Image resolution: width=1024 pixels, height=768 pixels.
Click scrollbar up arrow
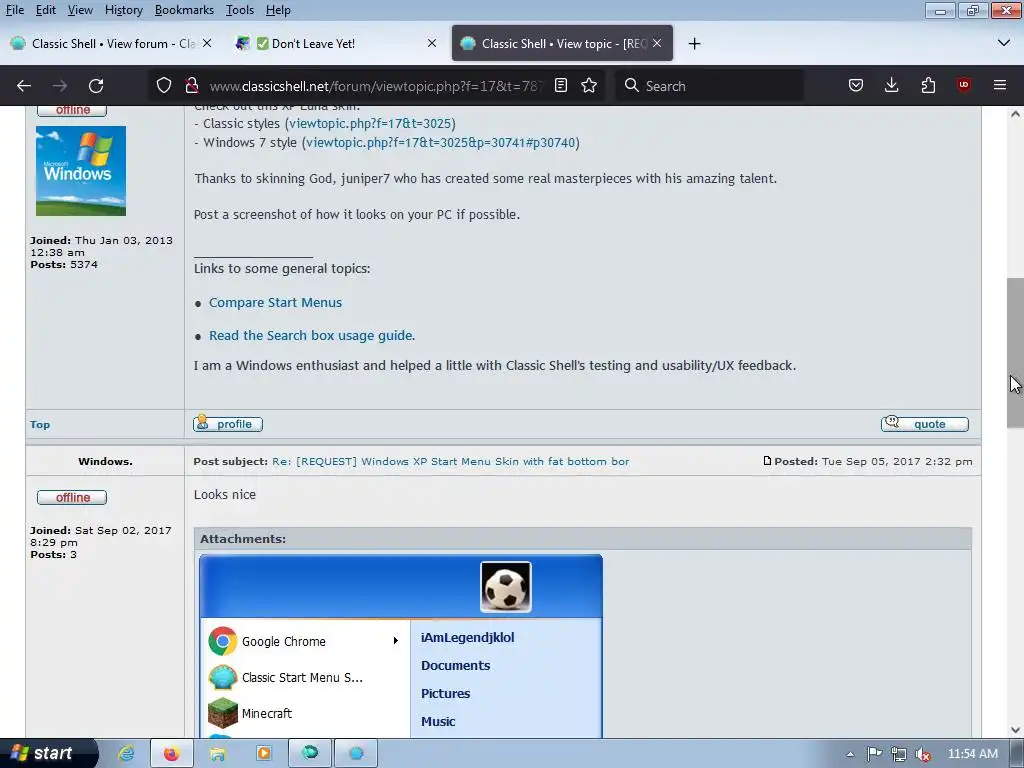point(1015,114)
